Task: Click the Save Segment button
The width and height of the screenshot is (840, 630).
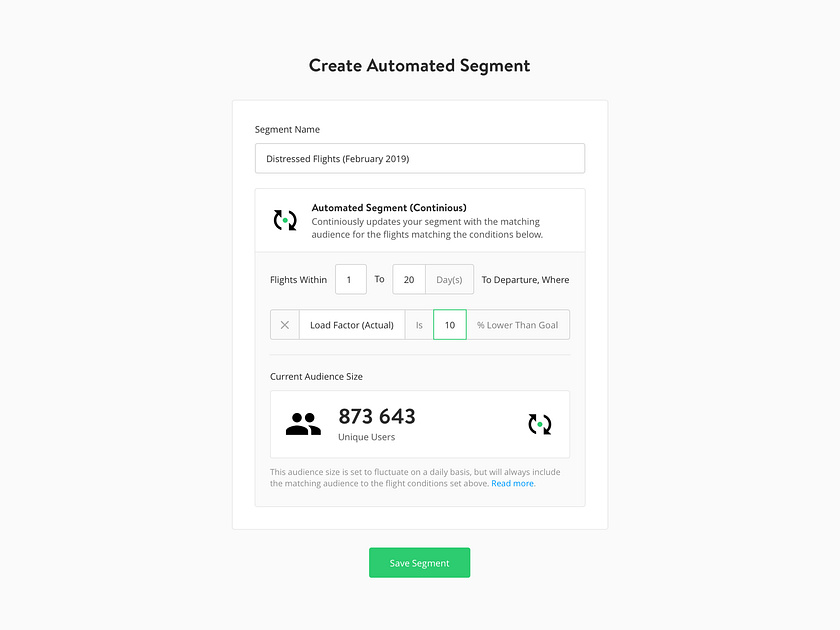Action: [x=419, y=562]
